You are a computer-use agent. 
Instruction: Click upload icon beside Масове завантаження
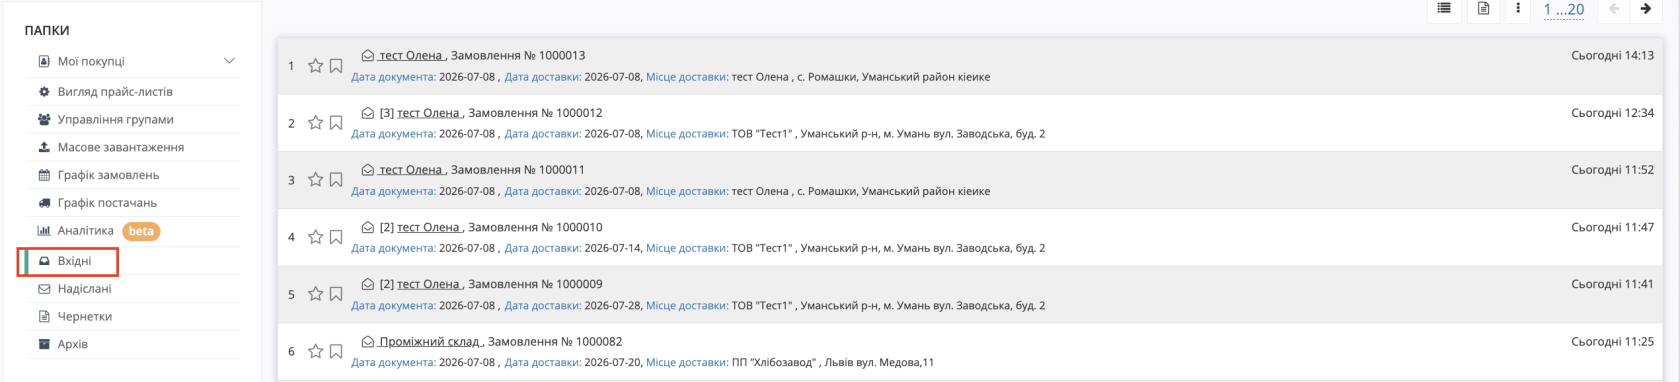click(44, 147)
